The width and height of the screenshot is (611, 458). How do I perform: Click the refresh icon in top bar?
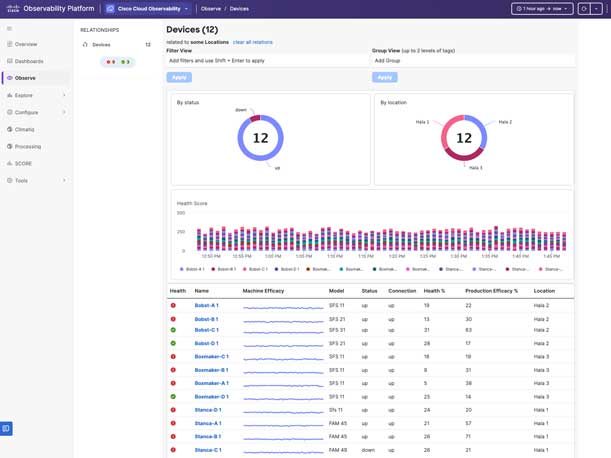(584, 9)
